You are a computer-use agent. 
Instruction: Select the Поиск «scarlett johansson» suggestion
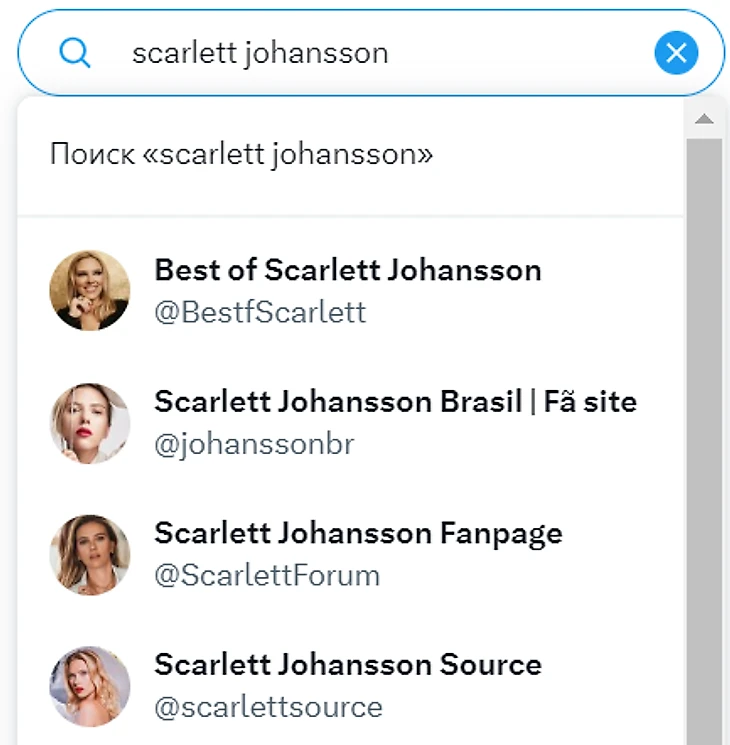click(x=241, y=155)
